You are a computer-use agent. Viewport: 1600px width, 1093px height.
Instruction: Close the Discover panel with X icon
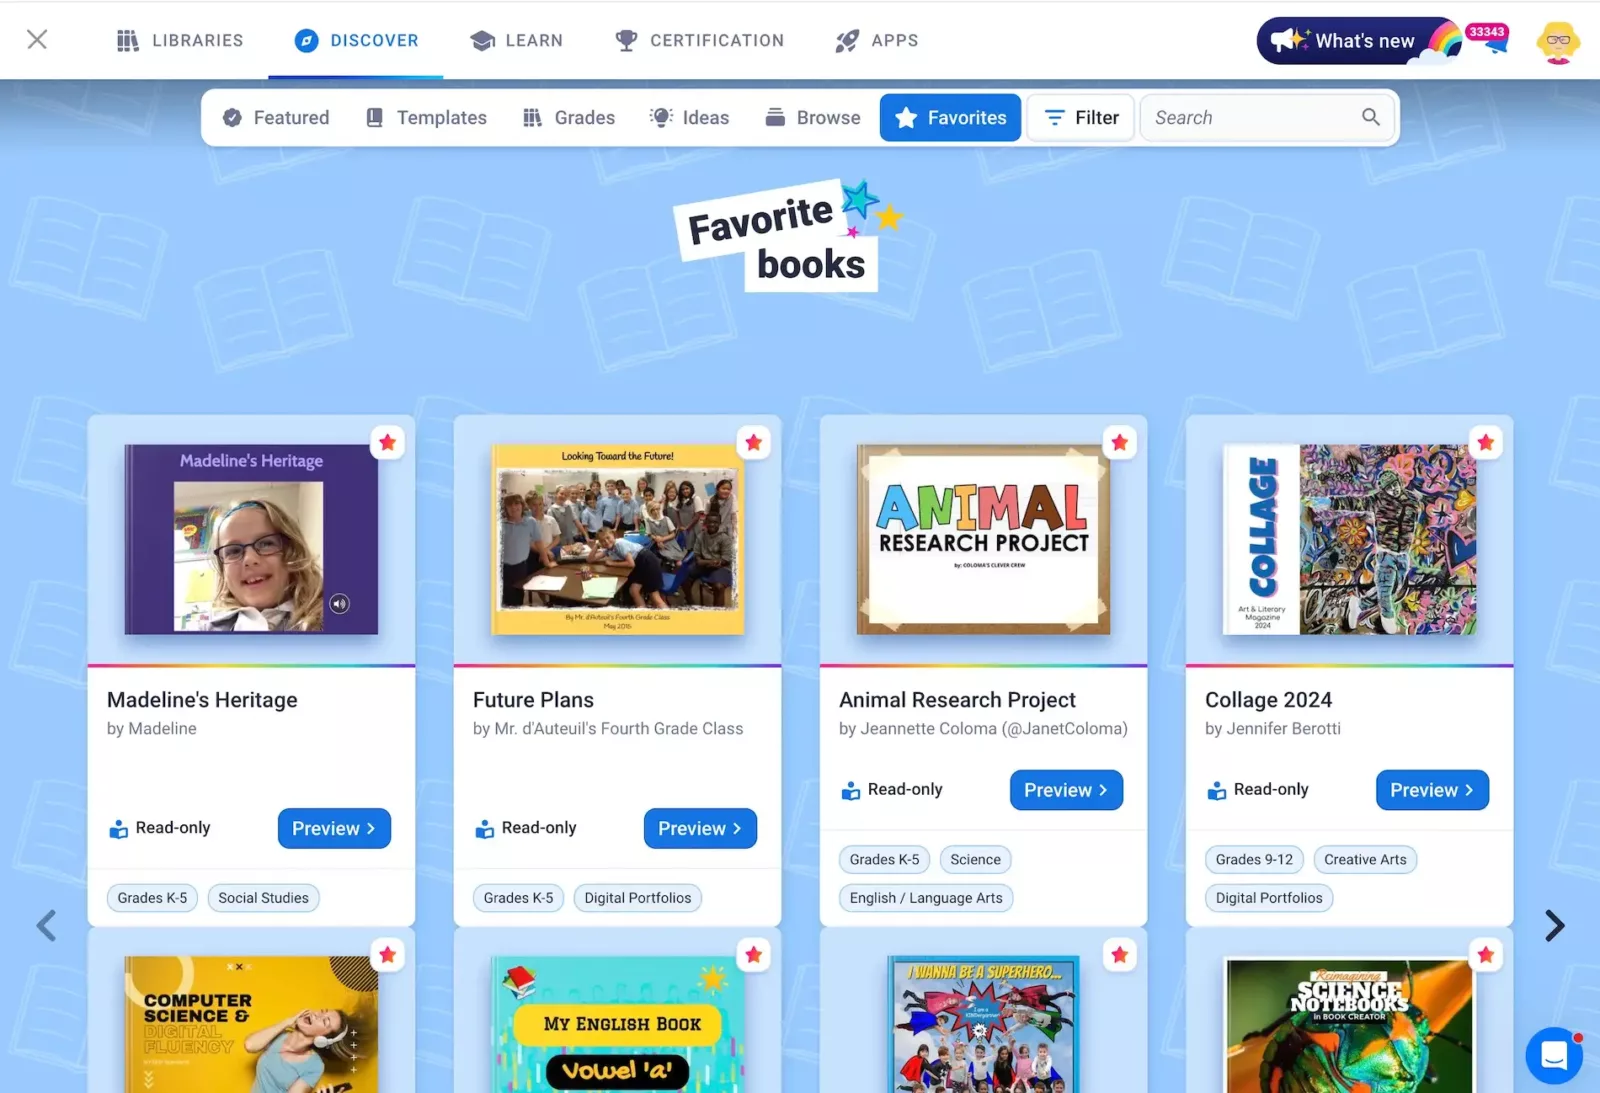[37, 39]
